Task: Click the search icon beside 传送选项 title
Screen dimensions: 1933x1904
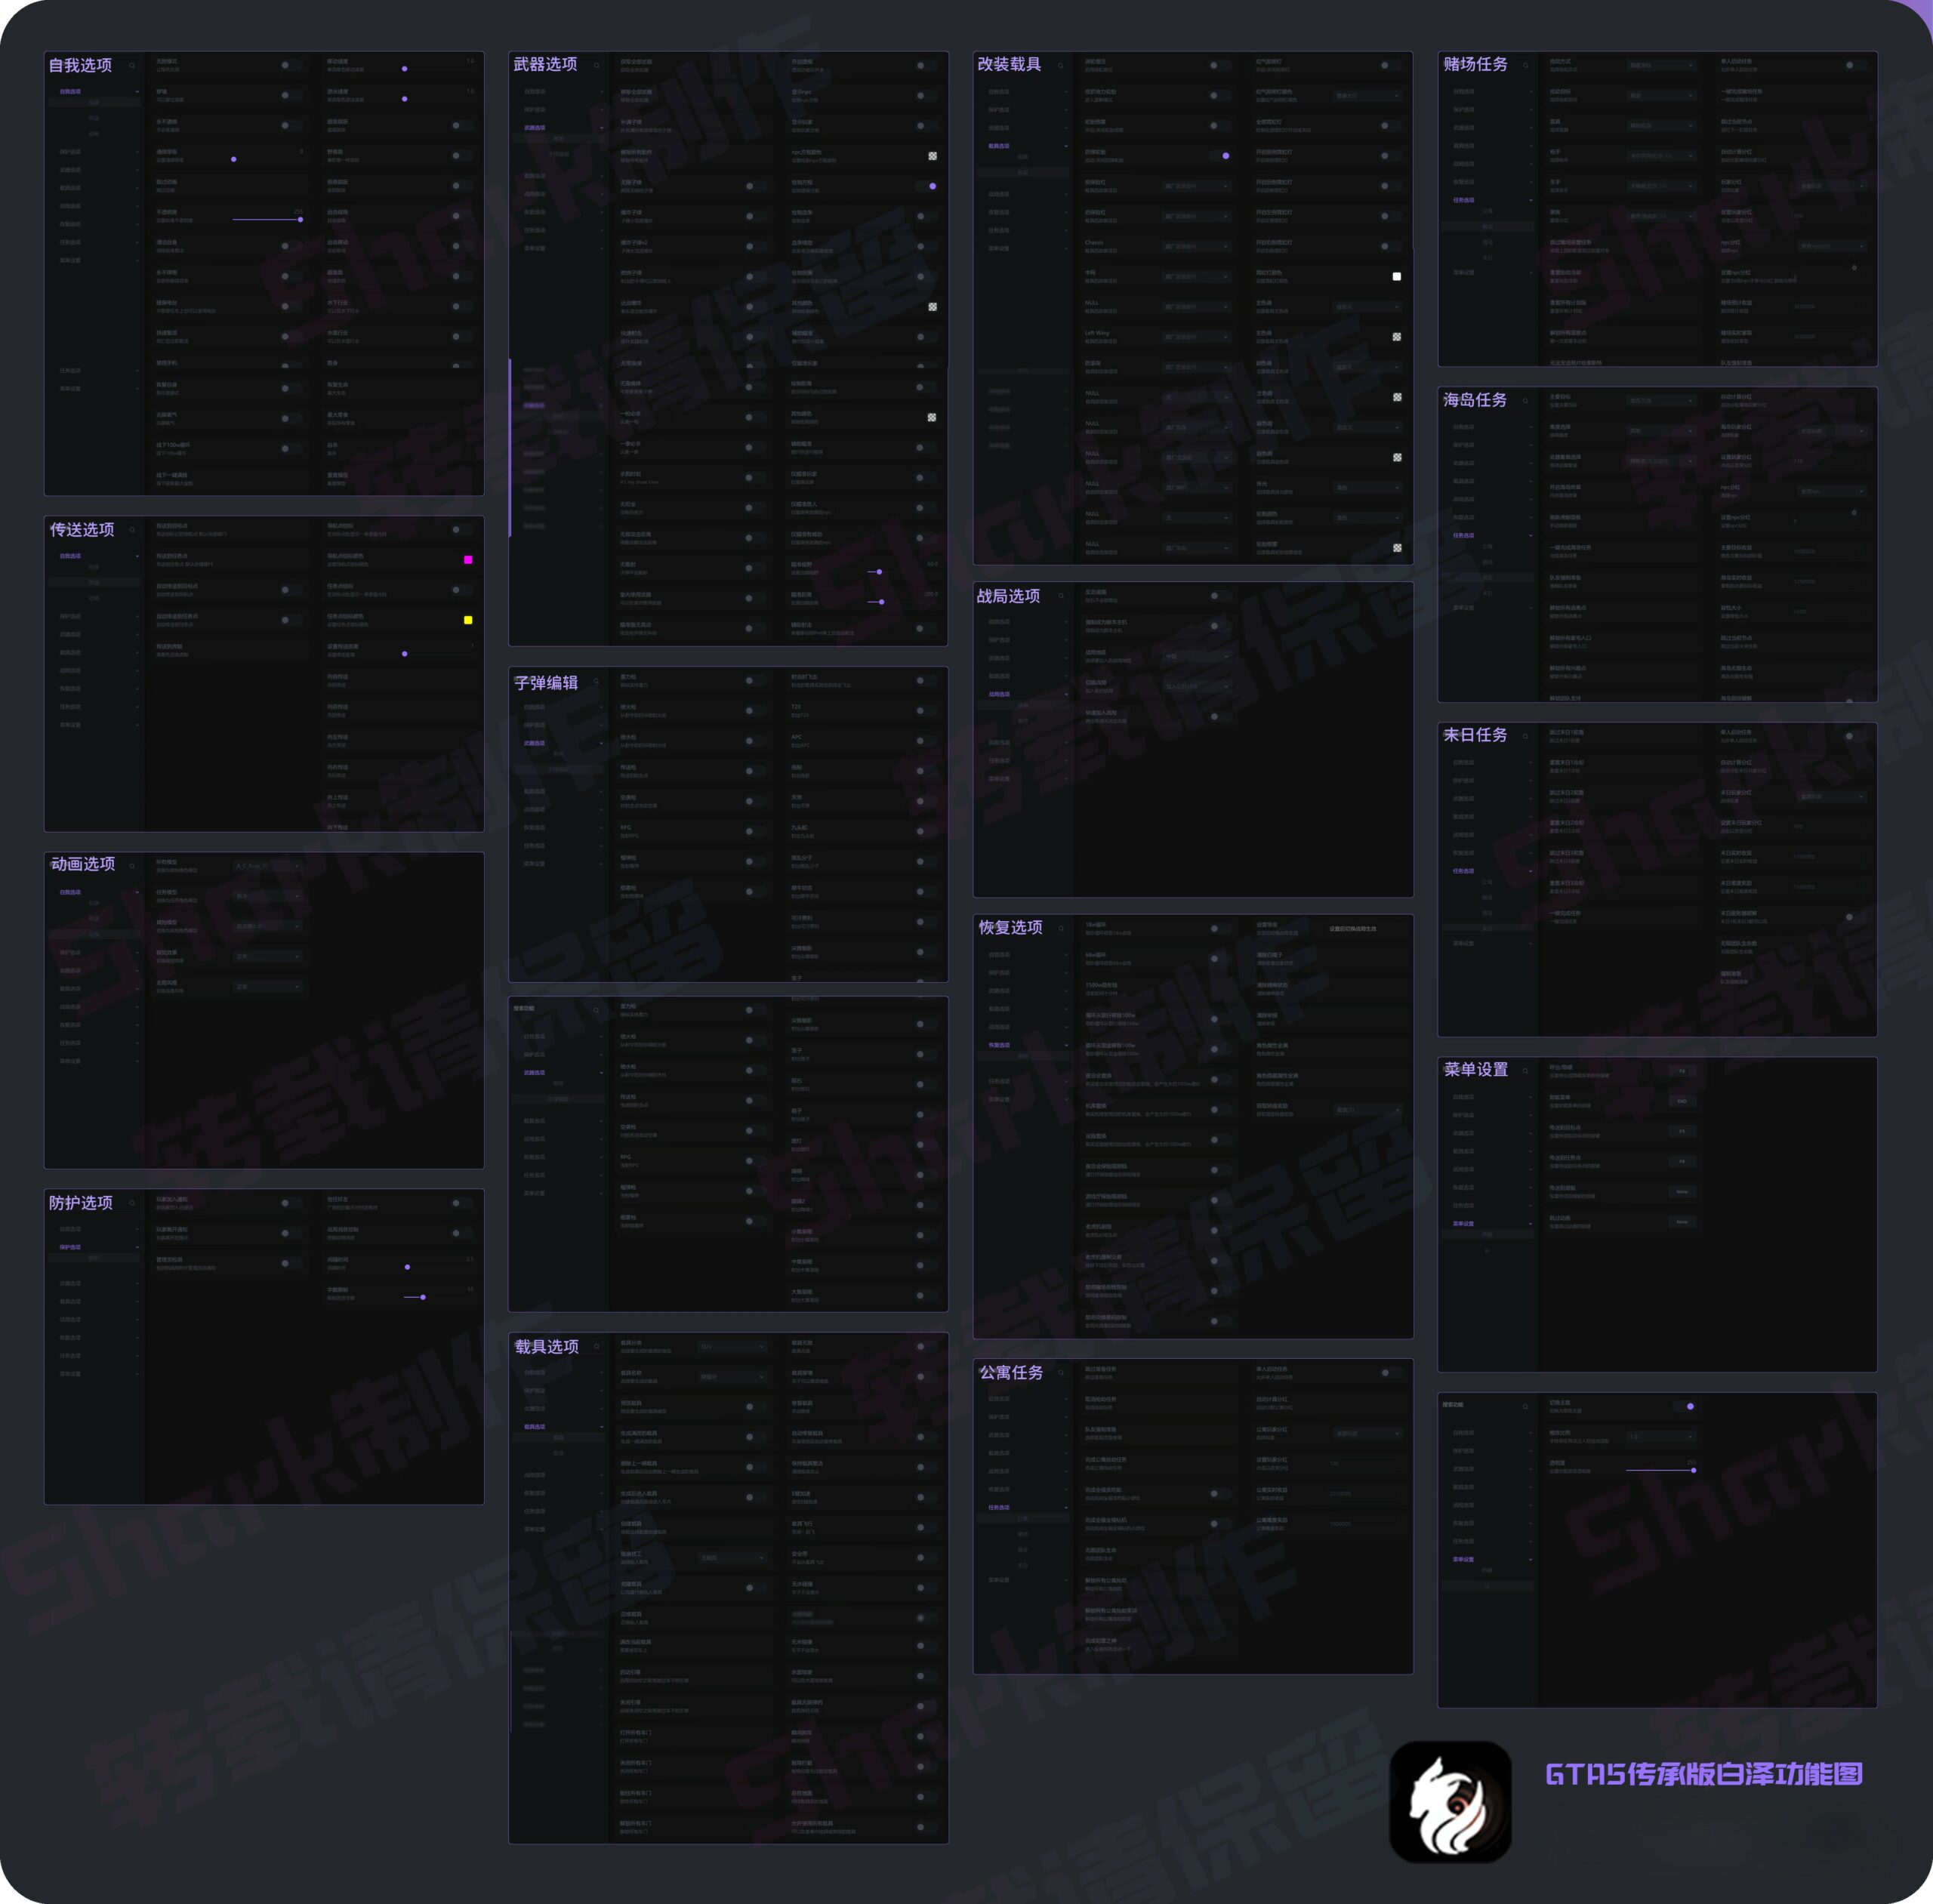Action: [132, 531]
